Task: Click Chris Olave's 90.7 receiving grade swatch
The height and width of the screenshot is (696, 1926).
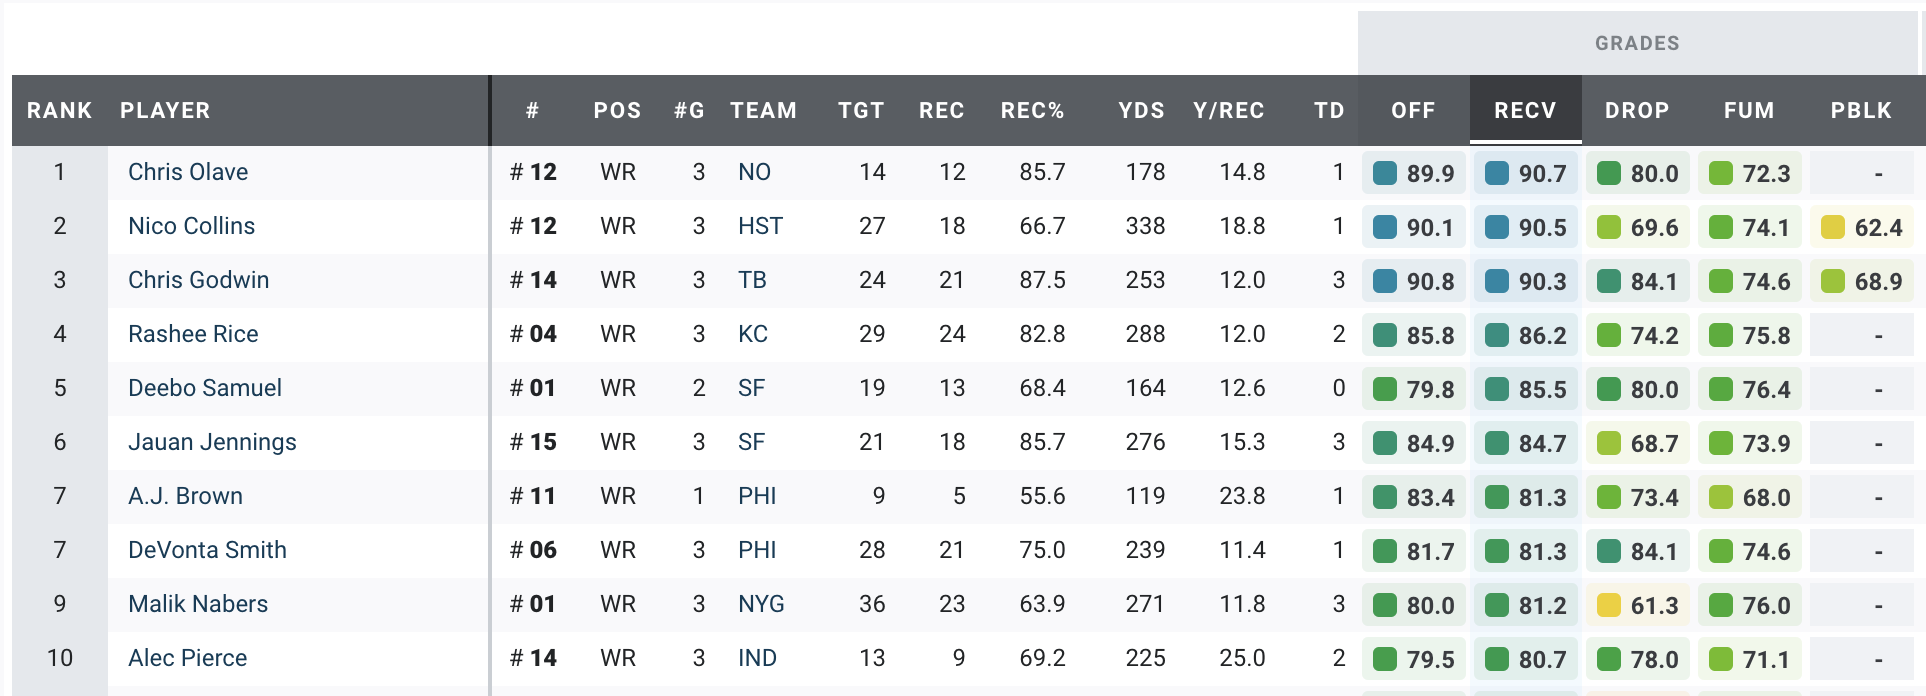Action: pyautogui.click(x=1497, y=173)
